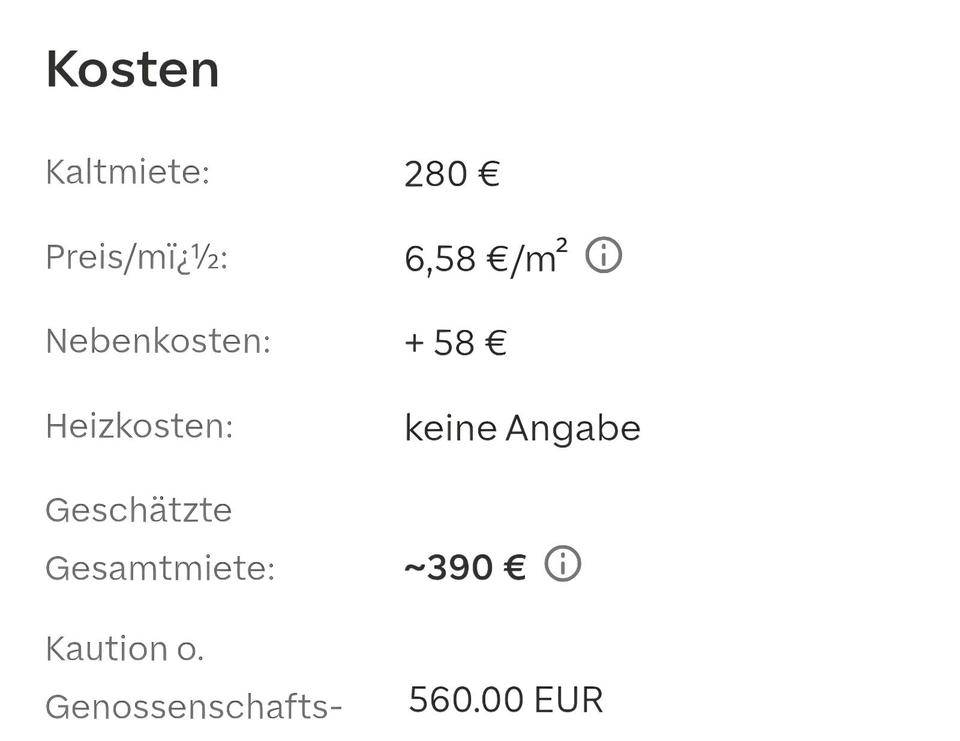Viewport: 960px width, 741px height.
Task: Click the bold ~390 € estimated rent
Action: pyautogui.click(x=464, y=567)
